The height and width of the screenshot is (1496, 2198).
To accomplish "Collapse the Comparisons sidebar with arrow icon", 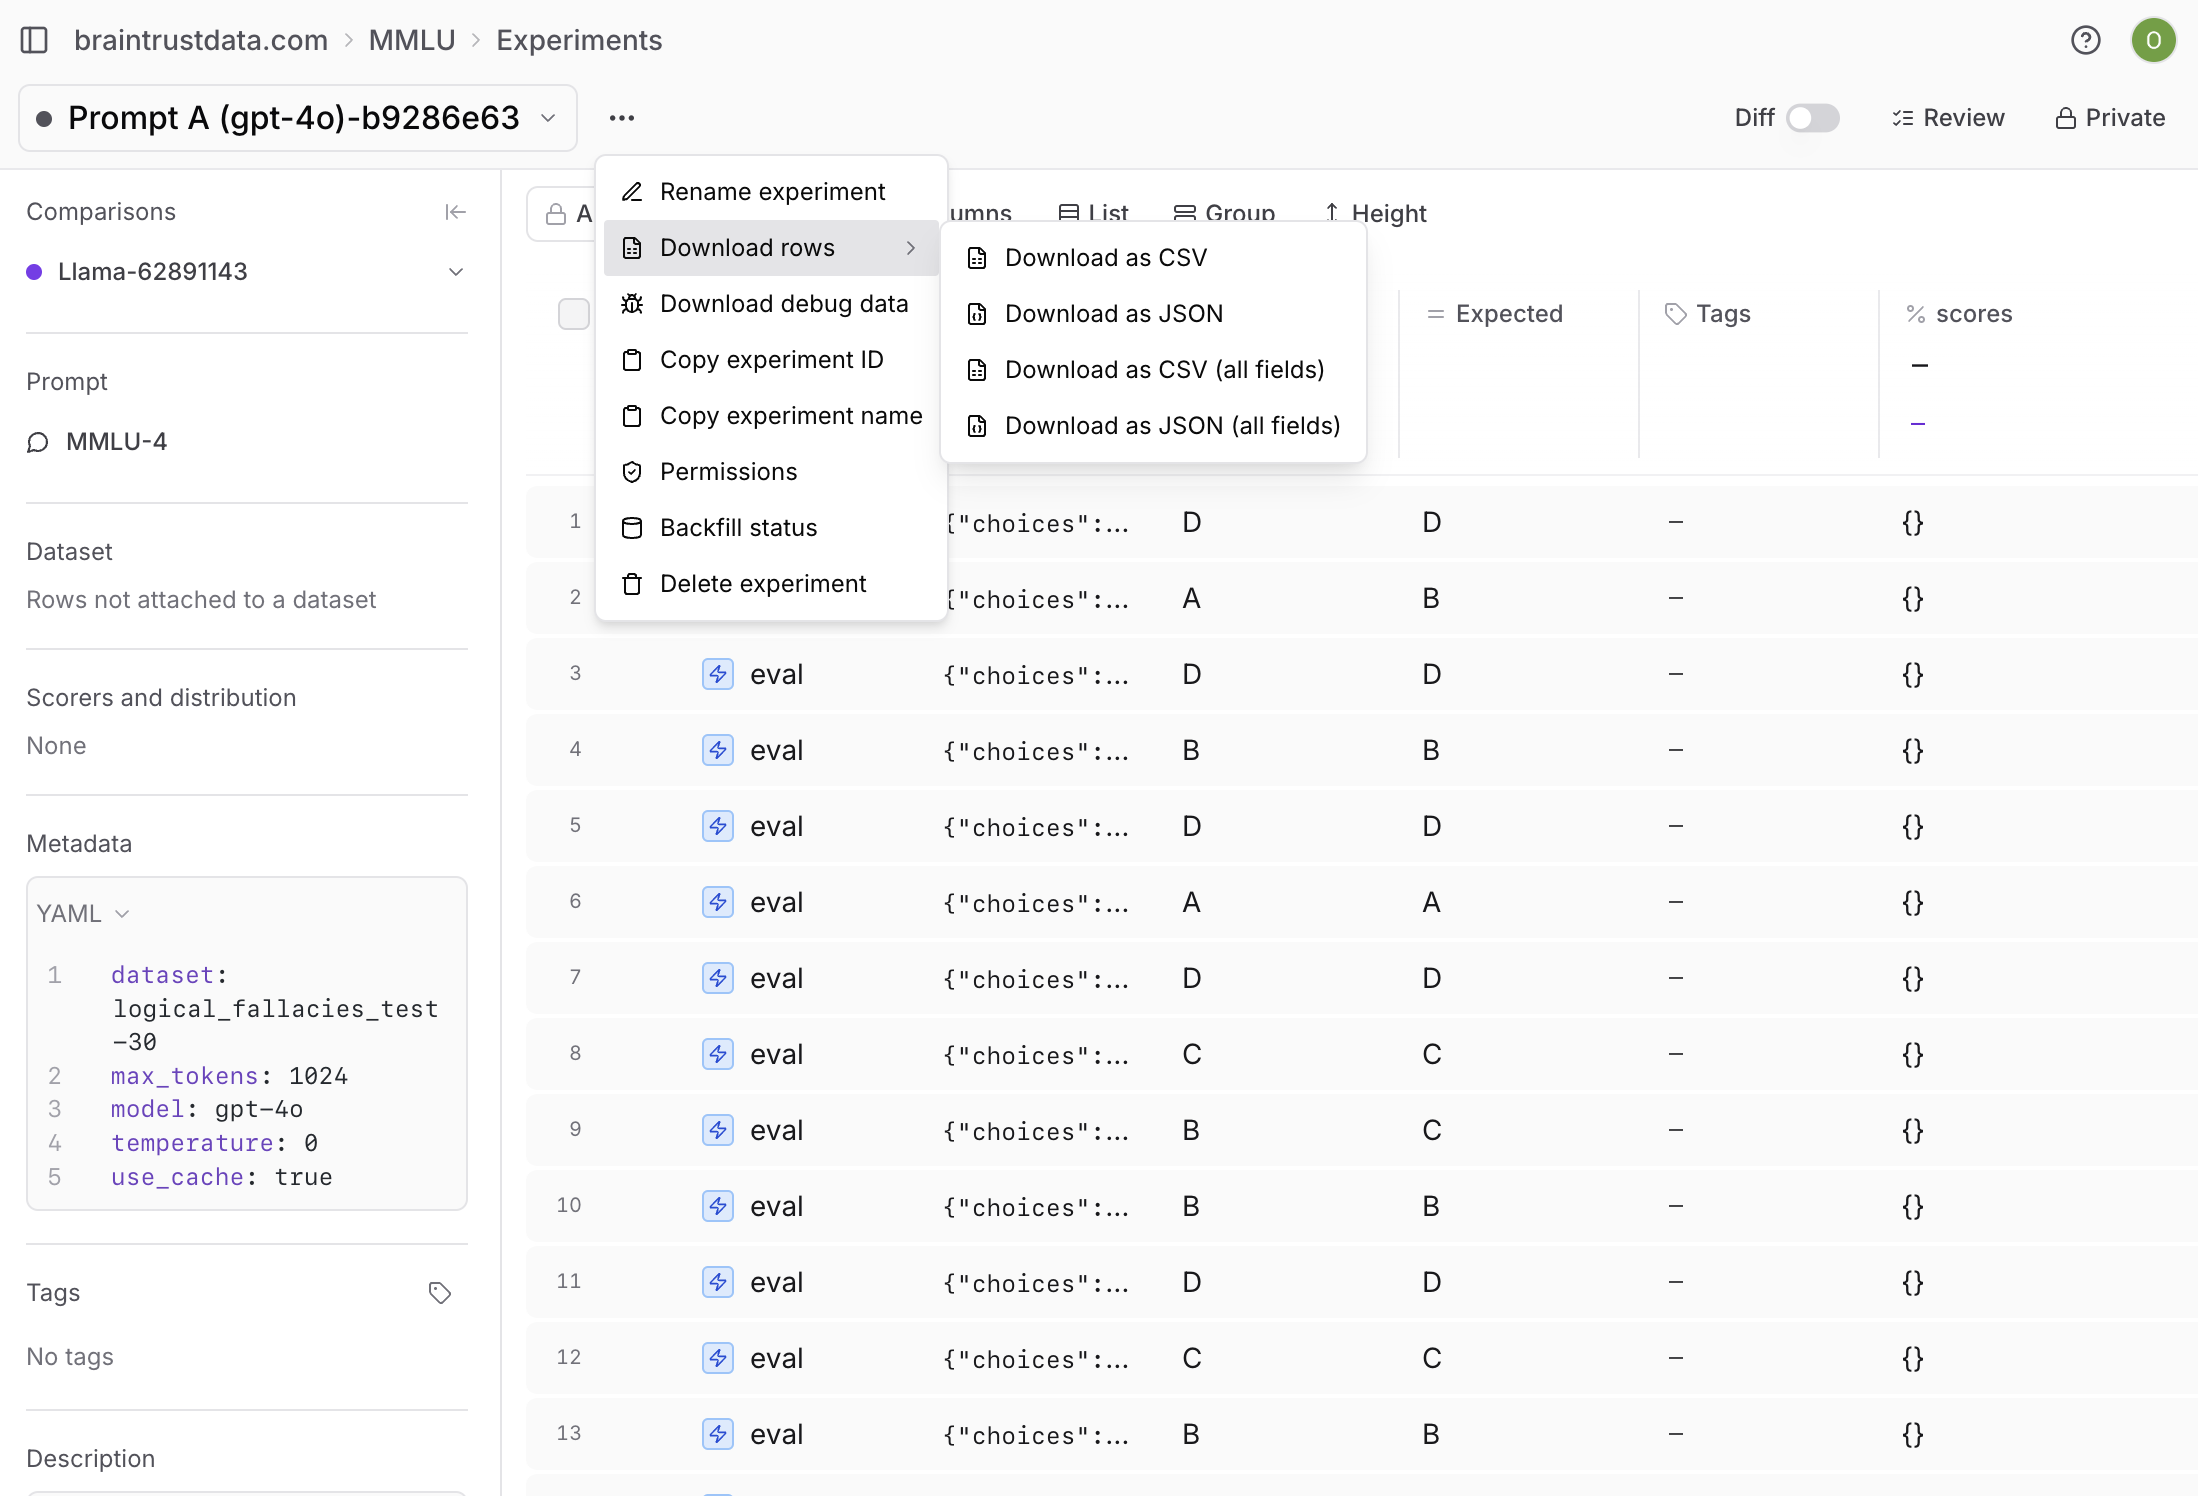I will click(x=455, y=212).
